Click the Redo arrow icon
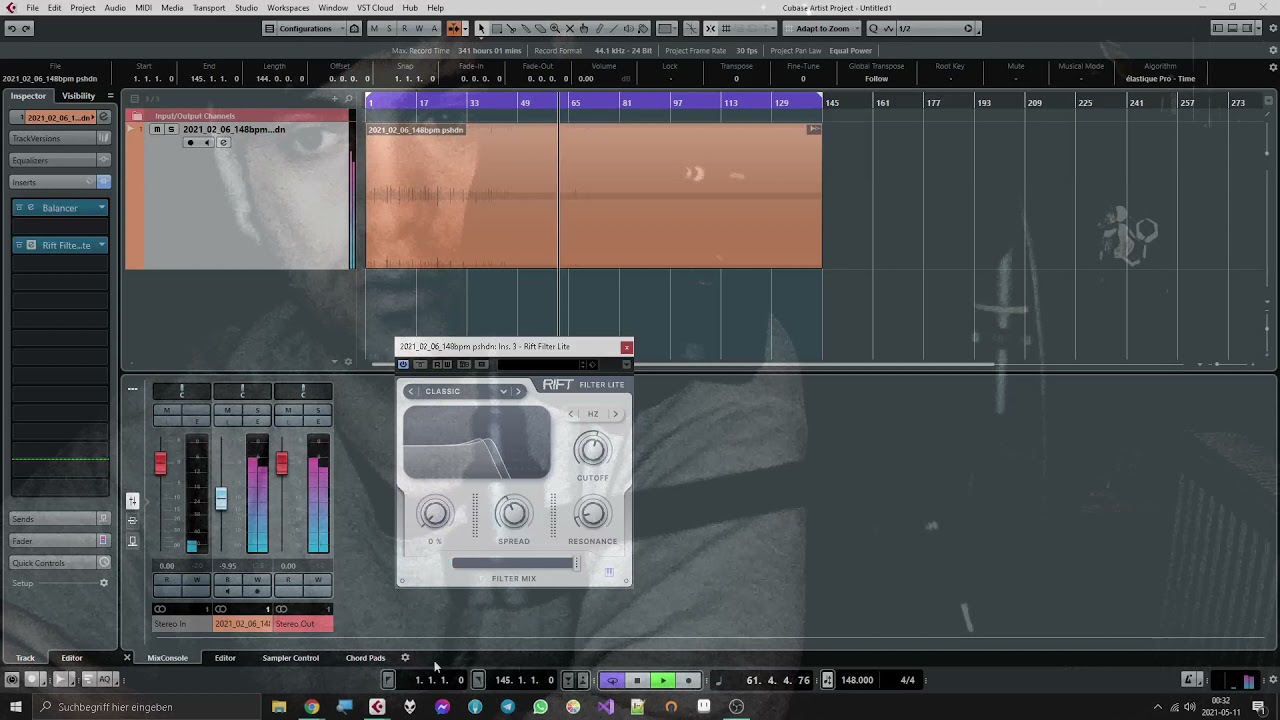1280x720 pixels. [26, 28]
